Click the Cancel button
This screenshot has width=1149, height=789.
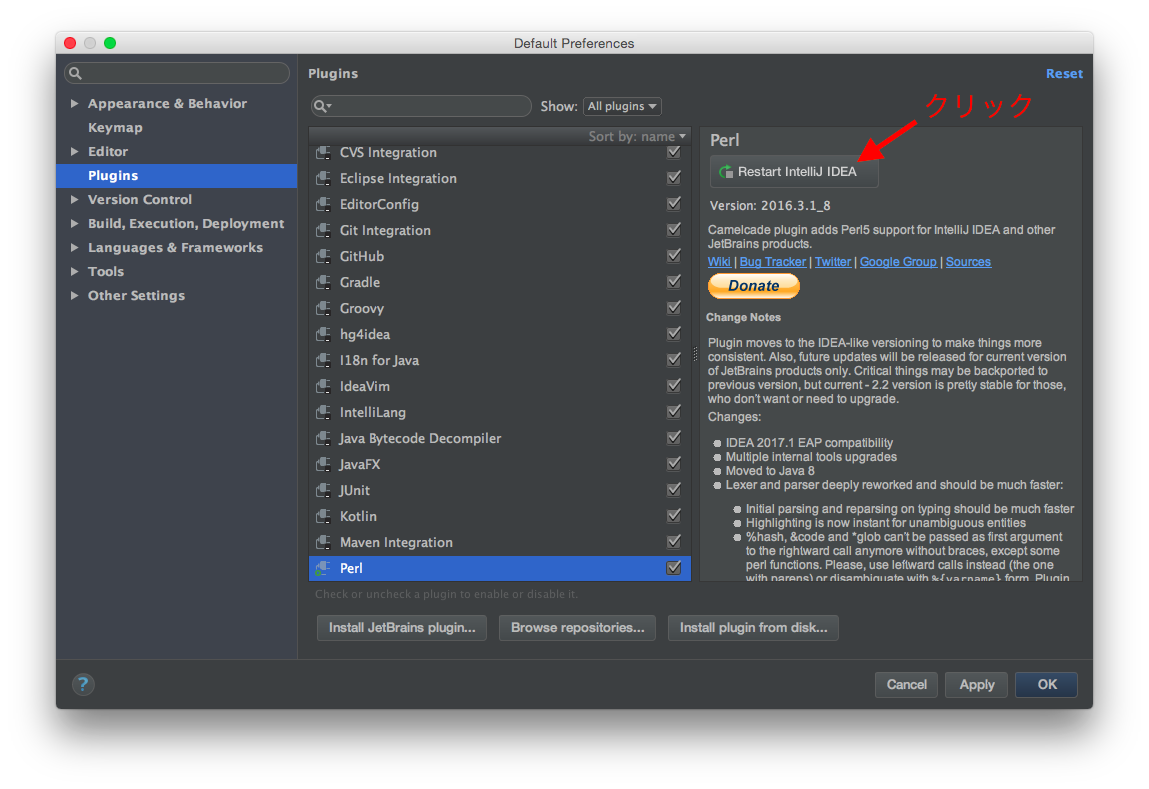[906, 684]
